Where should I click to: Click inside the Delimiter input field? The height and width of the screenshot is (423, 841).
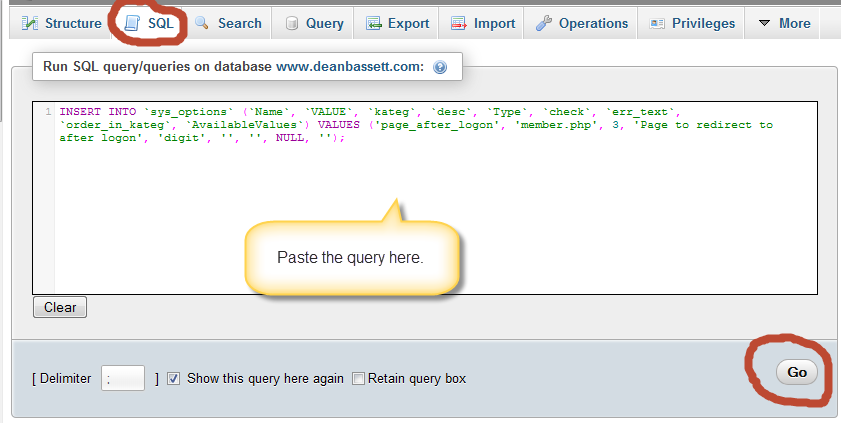point(123,378)
